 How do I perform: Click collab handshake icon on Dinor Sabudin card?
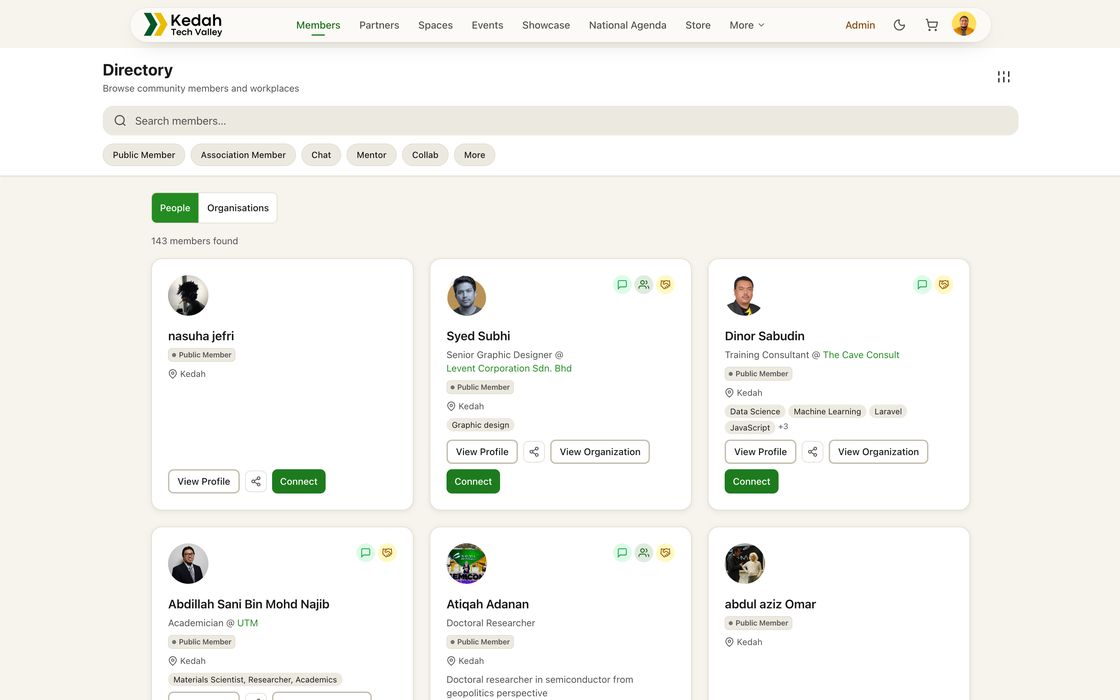pyautogui.click(x=944, y=284)
